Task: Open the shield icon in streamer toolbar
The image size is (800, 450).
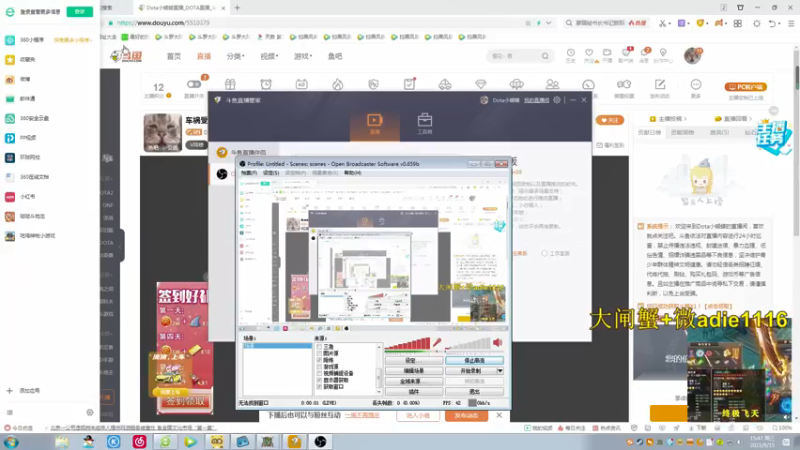Action: (373, 84)
